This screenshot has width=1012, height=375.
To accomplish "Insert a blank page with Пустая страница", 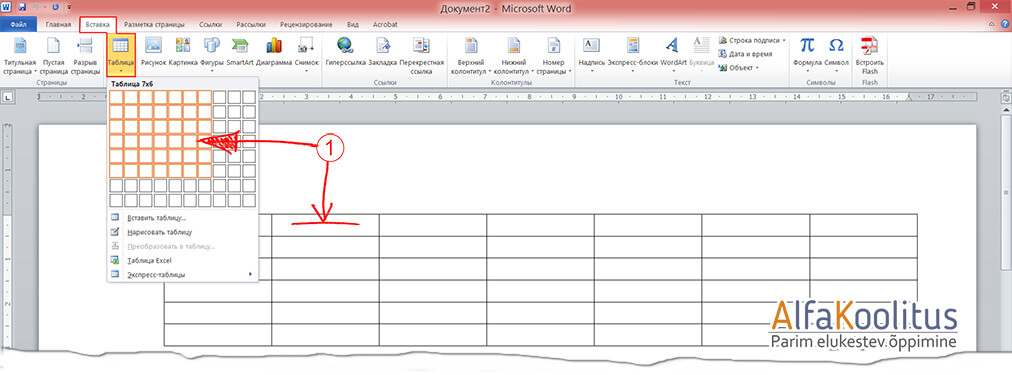I will click(54, 57).
